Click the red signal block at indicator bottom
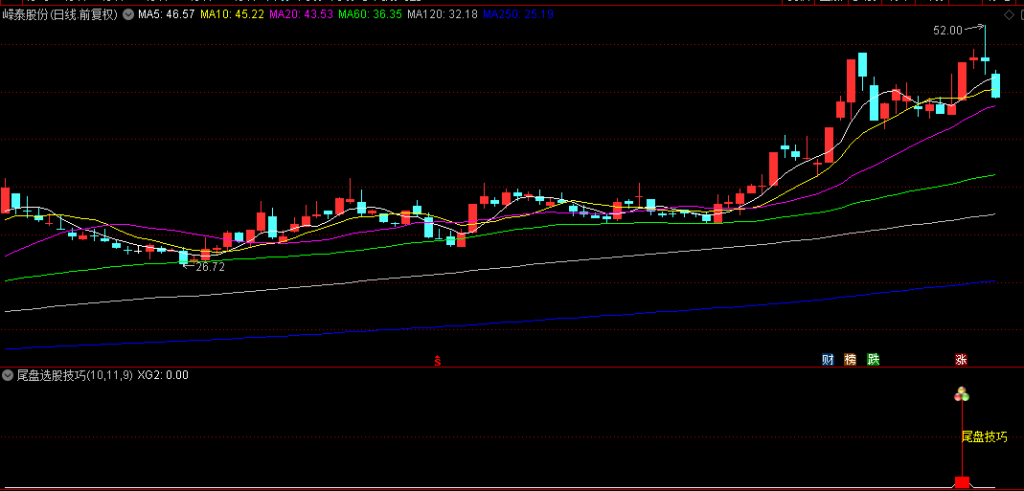Viewport: 1024px width, 491px height. 962,483
